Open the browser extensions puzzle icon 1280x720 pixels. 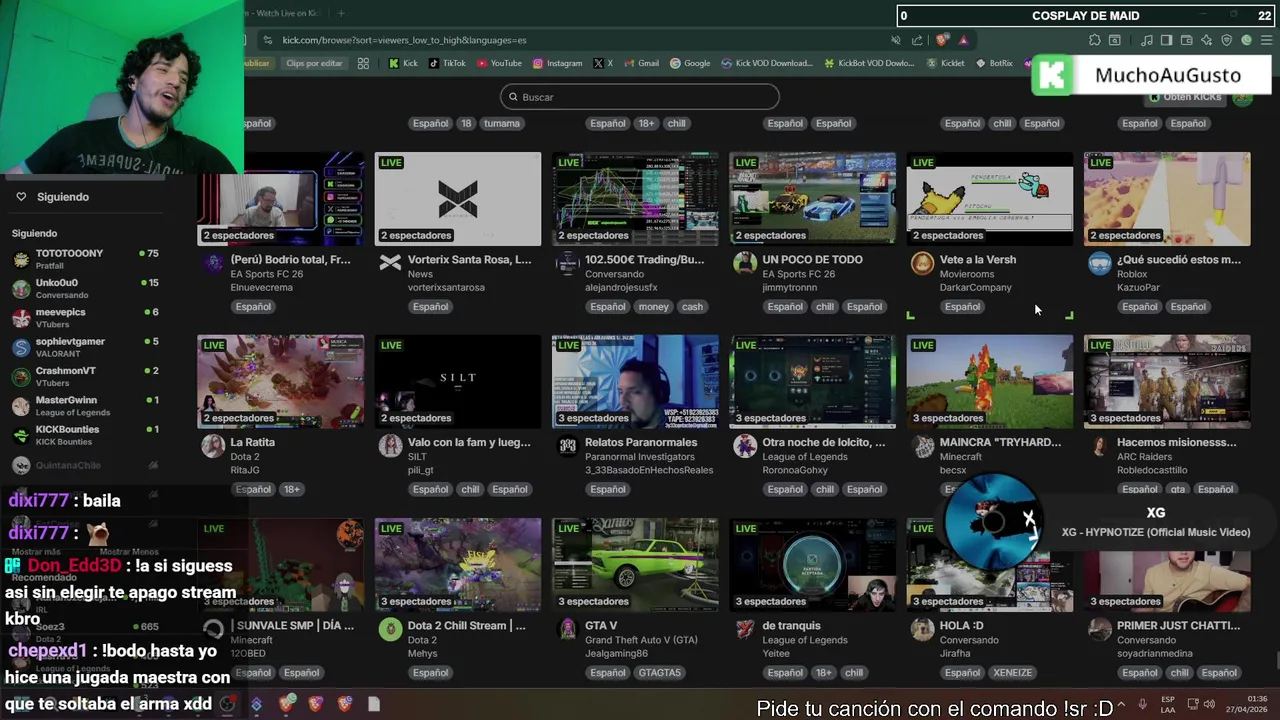[x=1094, y=40]
